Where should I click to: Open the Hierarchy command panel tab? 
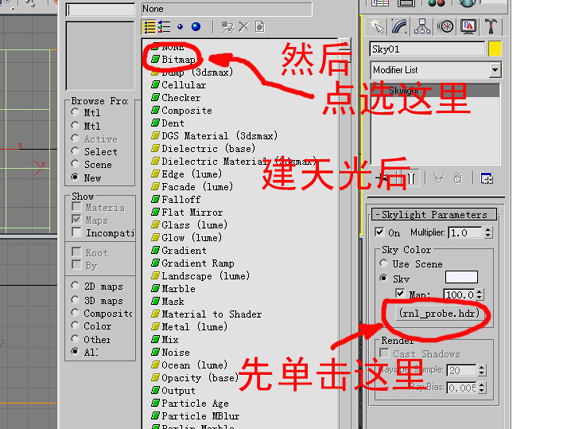(422, 27)
